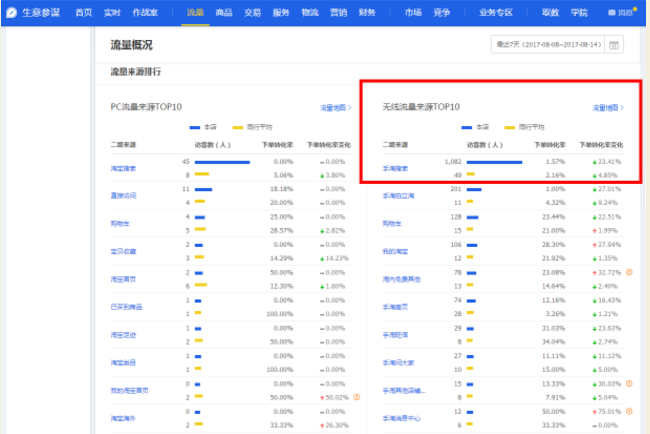Click the 1.57% conversion rate value
The image size is (650, 434).
pyautogui.click(x=555, y=162)
